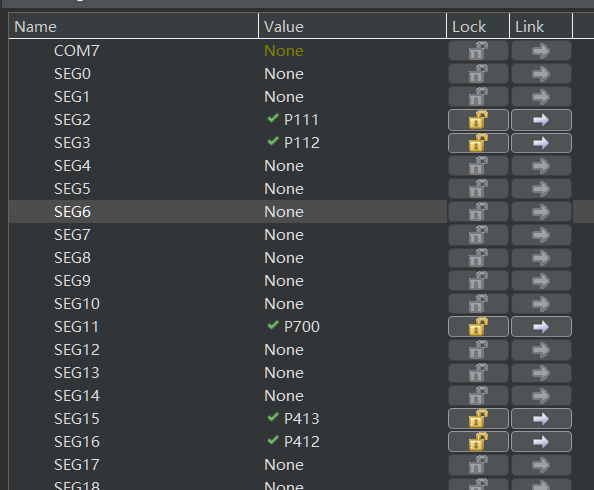Open the Value dropdown for SEG6
The width and height of the screenshot is (594, 490).
click(x=352, y=212)
